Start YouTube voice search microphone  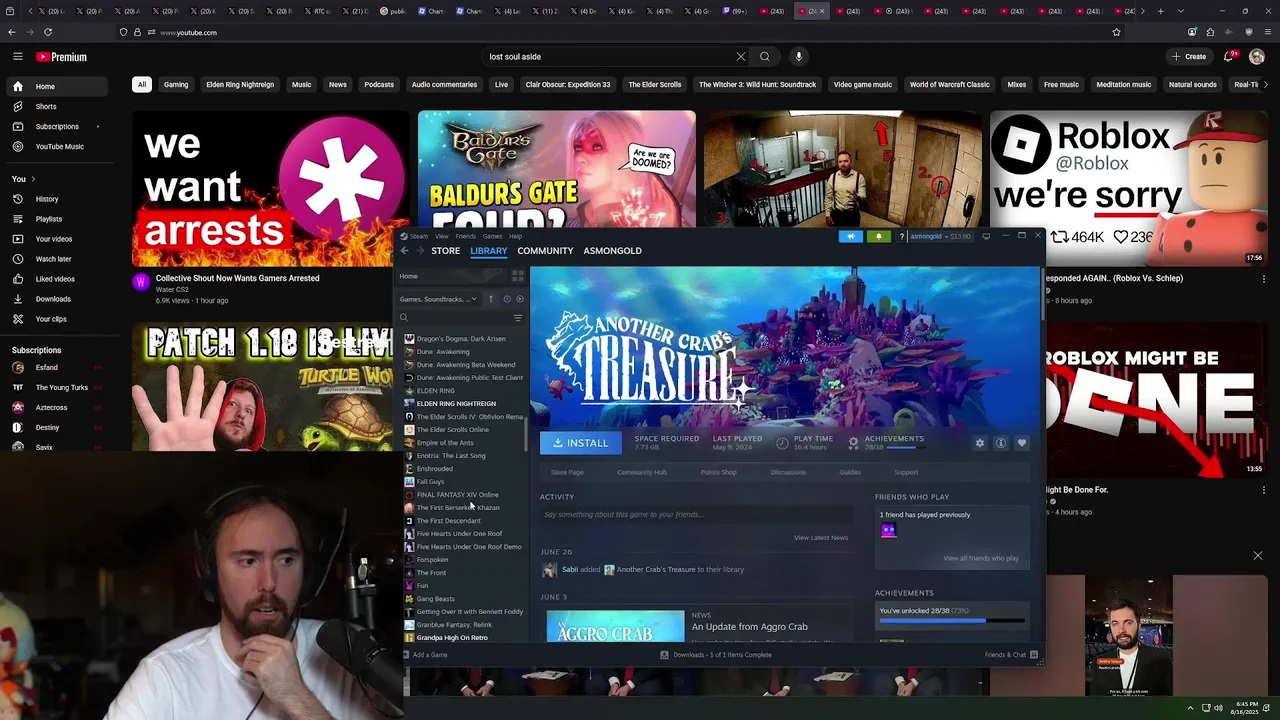coord(798,57)
